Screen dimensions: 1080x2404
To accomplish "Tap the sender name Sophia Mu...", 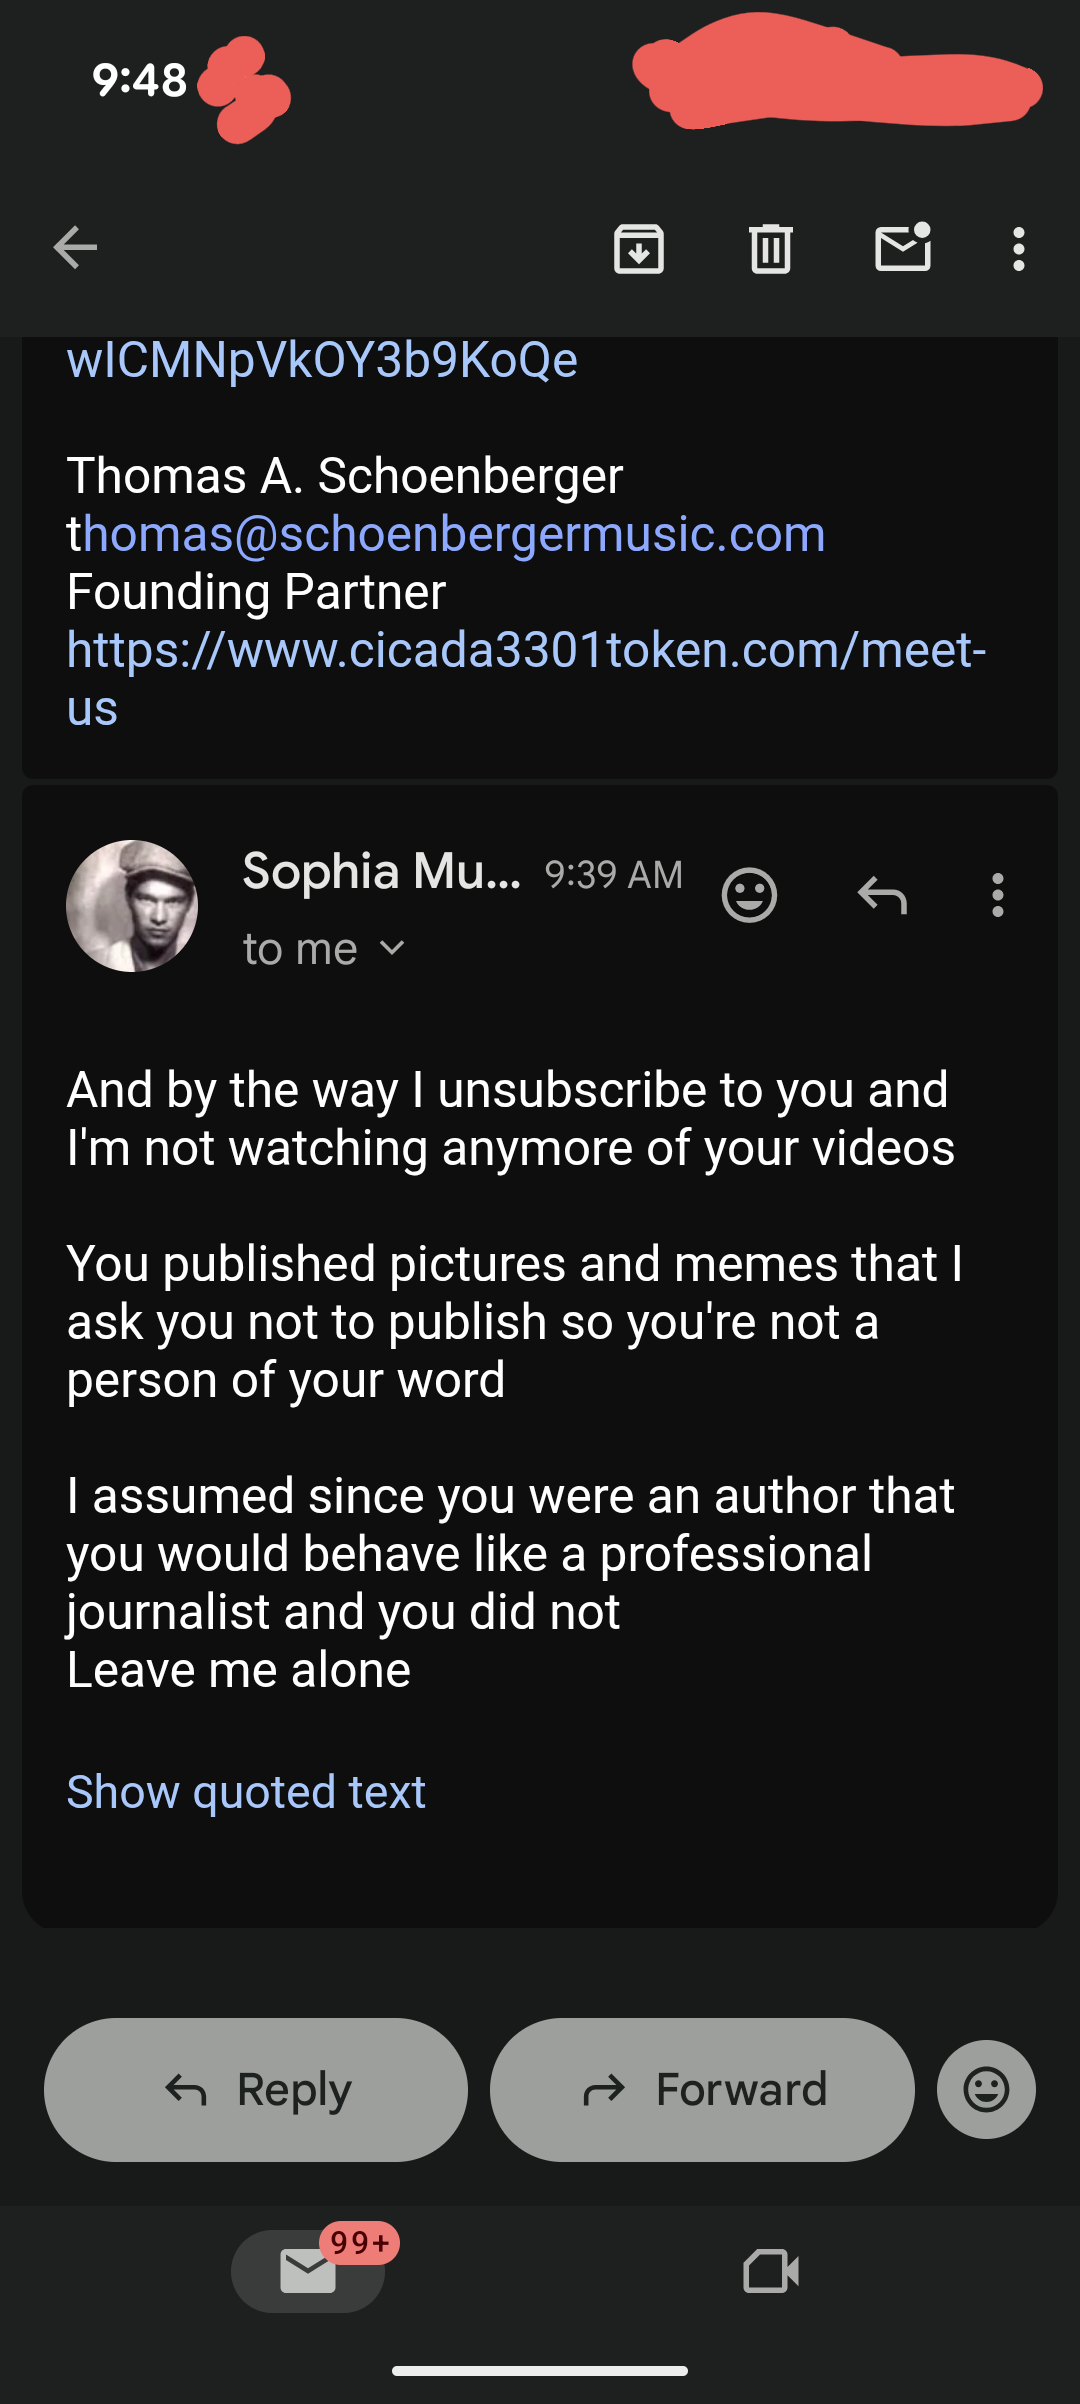I will (381, 872).
